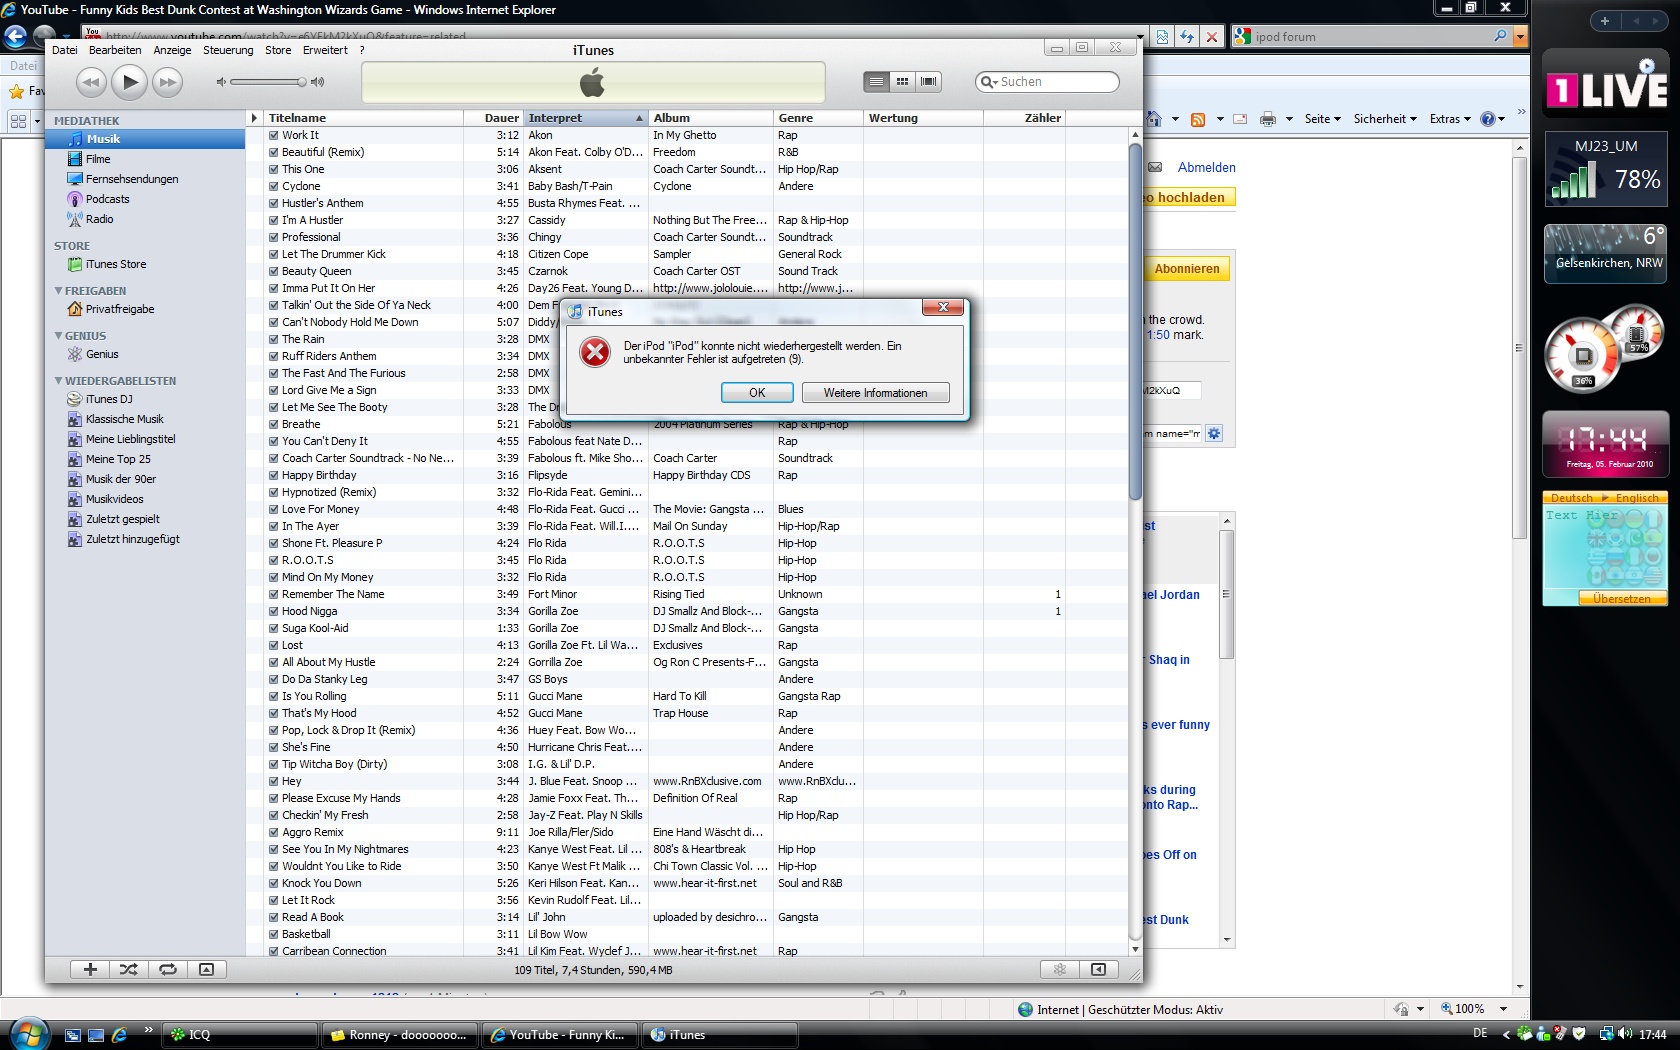Open the Steuerung menu

[x=228, y=50]
